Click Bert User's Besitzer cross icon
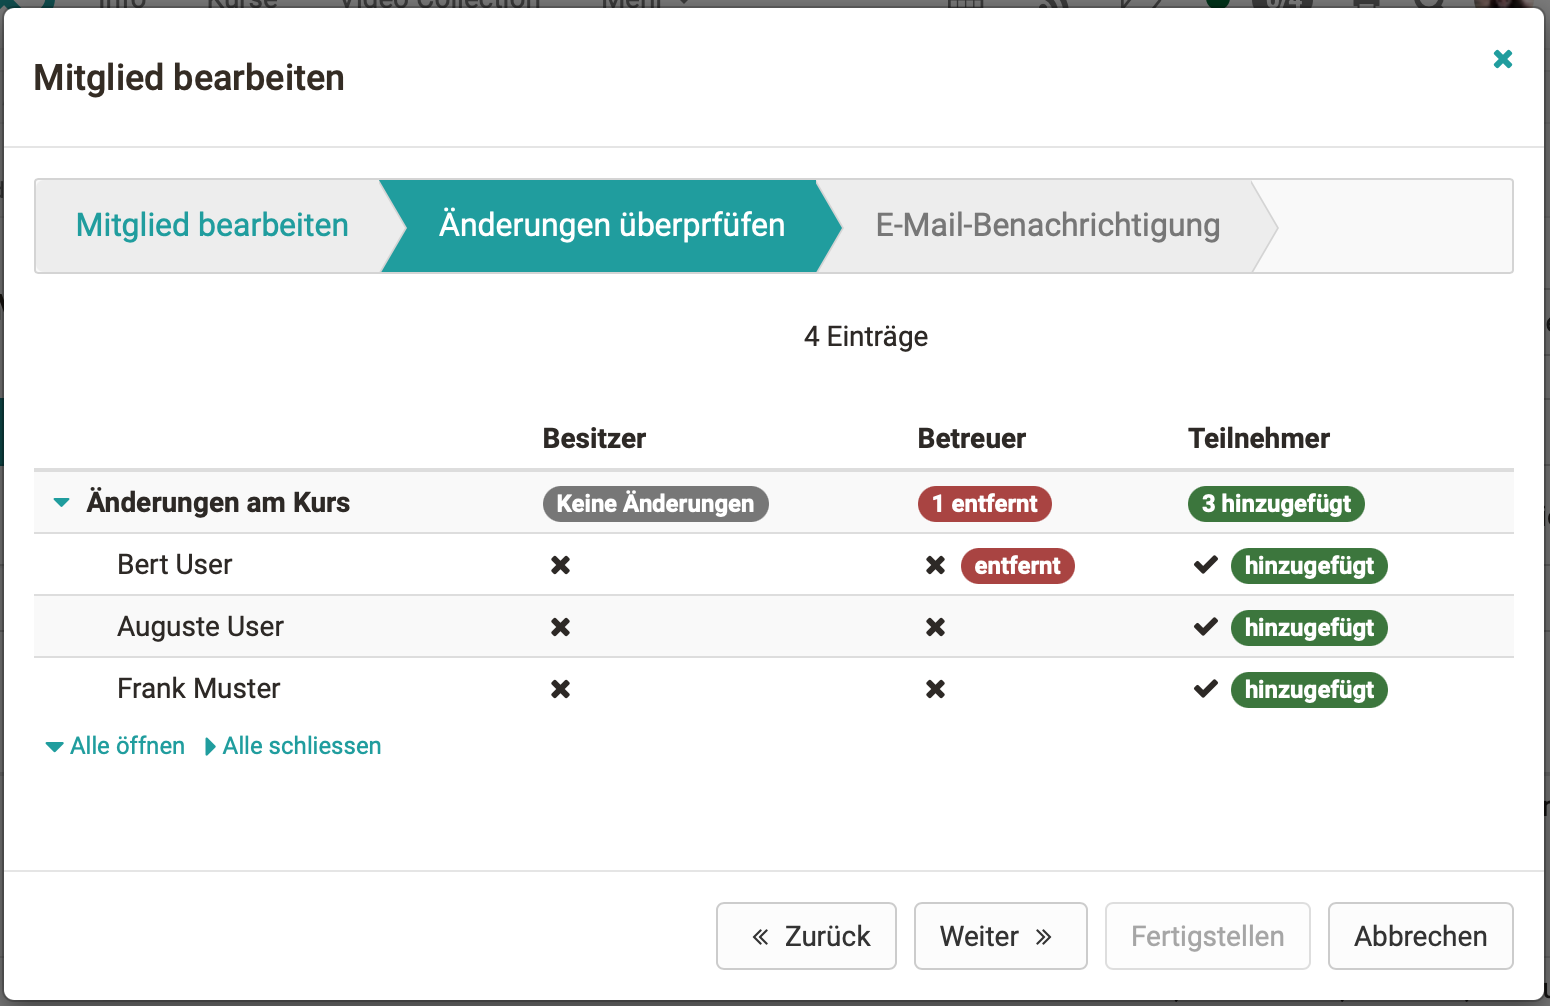Image resolution: width=1550 pixels, height=1006 pixels. 560,565
